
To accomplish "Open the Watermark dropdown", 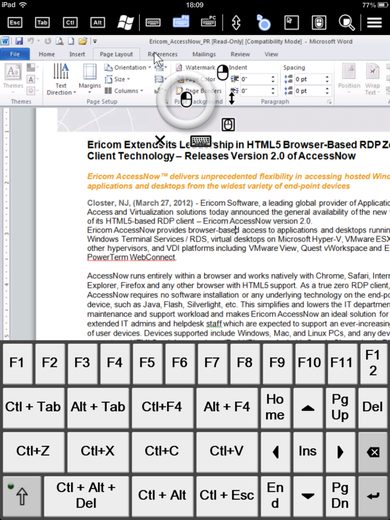I will [x=196, y=67].
